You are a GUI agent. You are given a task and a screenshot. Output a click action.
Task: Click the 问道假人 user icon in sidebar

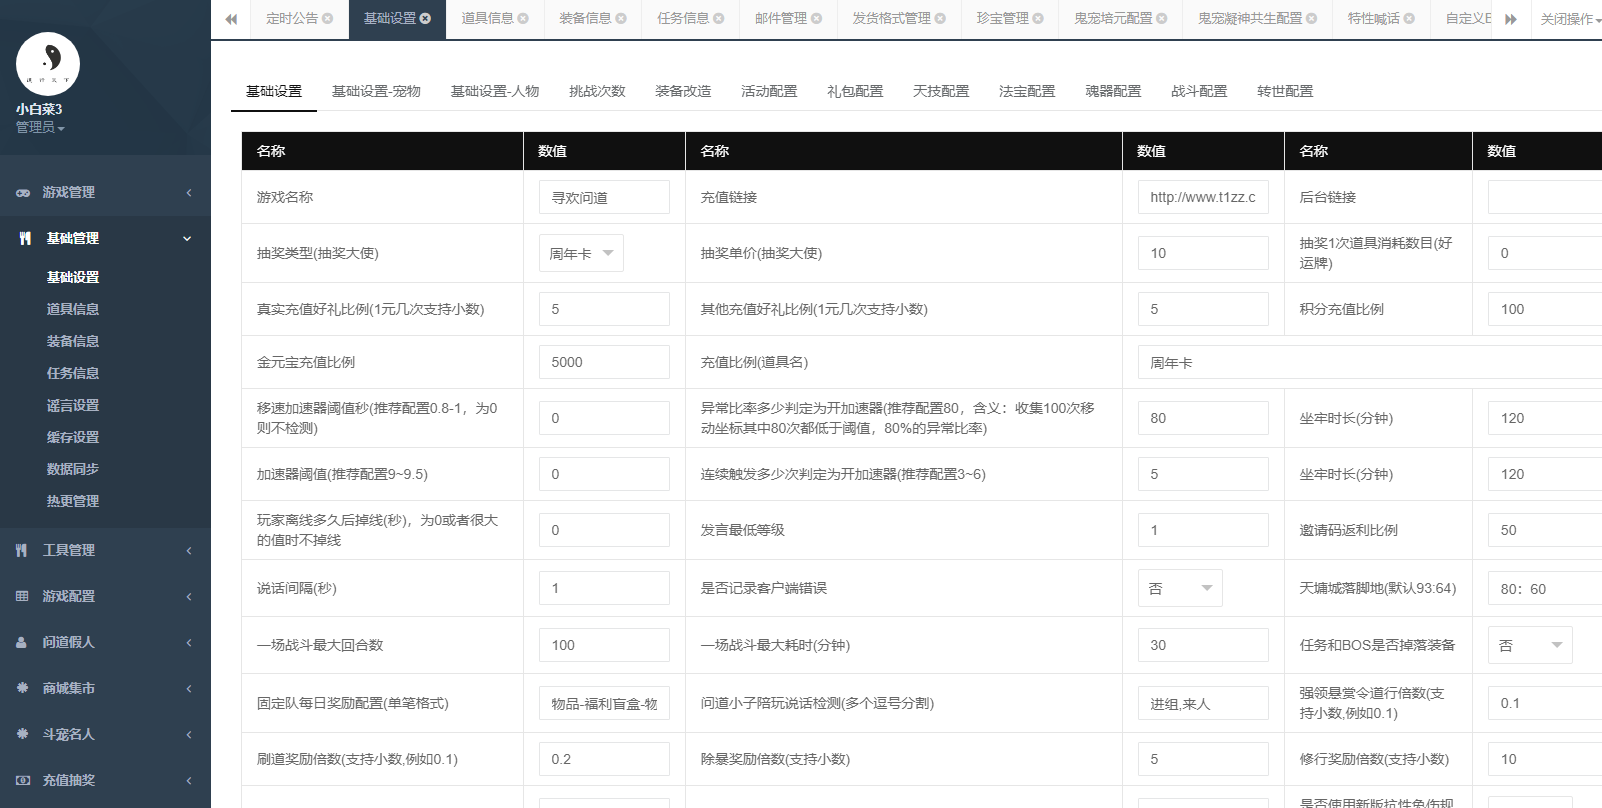[x=22, y=642]
